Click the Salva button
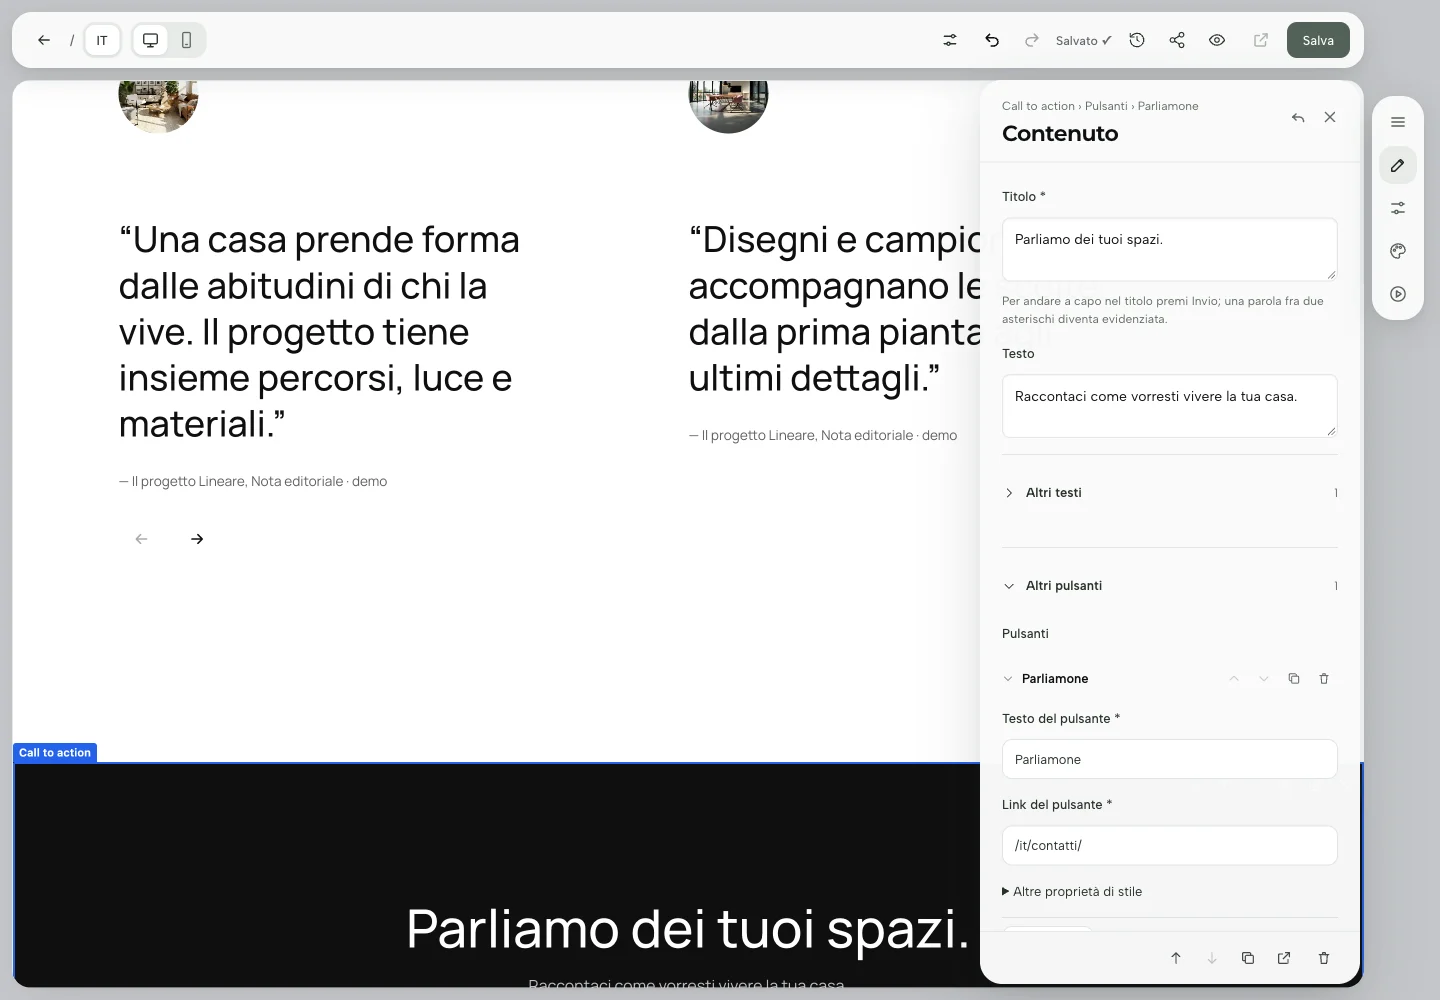 pos(1318,40)
